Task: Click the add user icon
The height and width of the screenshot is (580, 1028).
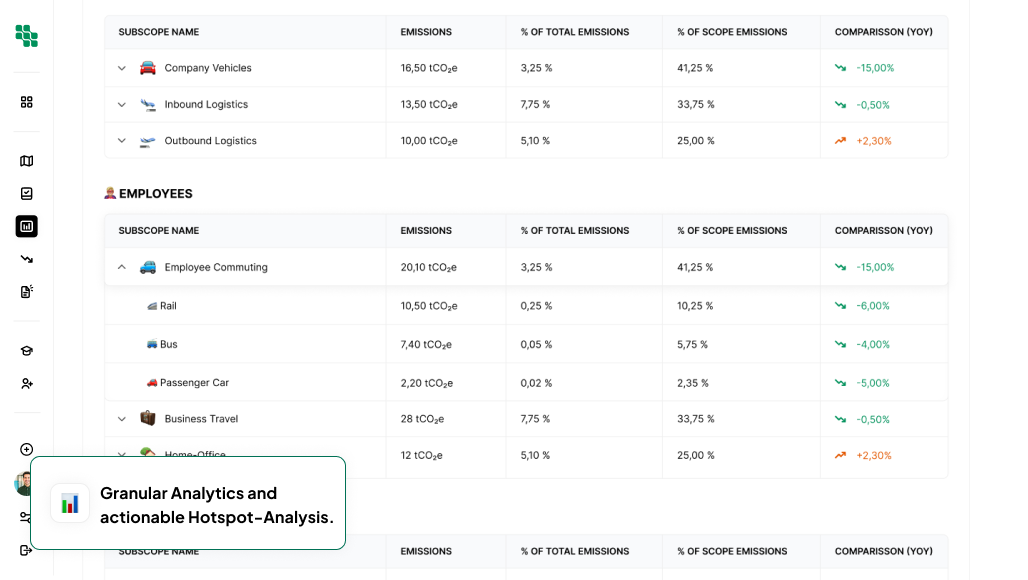Action: tap(27, 384)
